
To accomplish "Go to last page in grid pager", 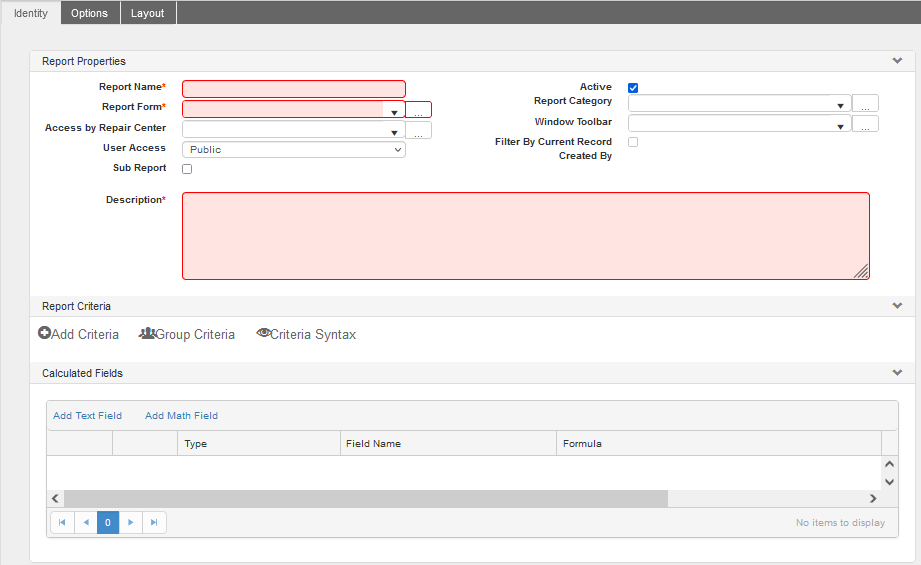I will (x=154, y=522).
